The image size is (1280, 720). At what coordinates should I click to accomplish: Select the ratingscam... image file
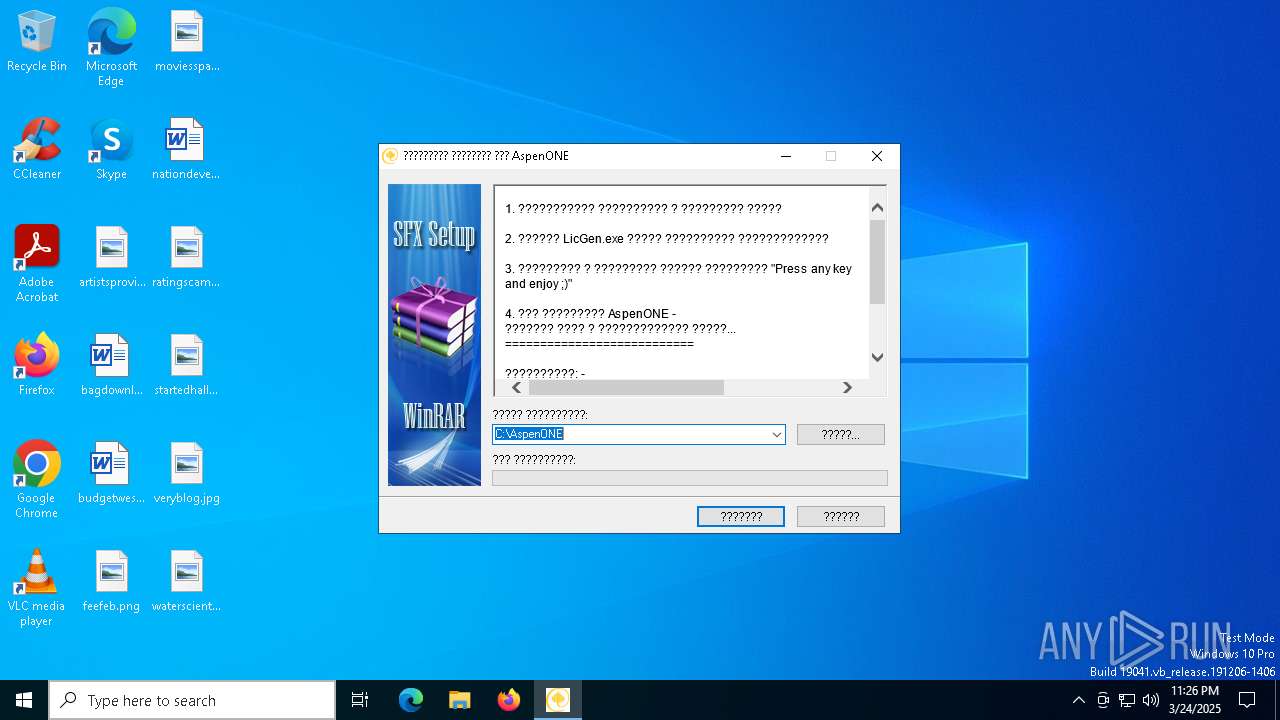186,257
